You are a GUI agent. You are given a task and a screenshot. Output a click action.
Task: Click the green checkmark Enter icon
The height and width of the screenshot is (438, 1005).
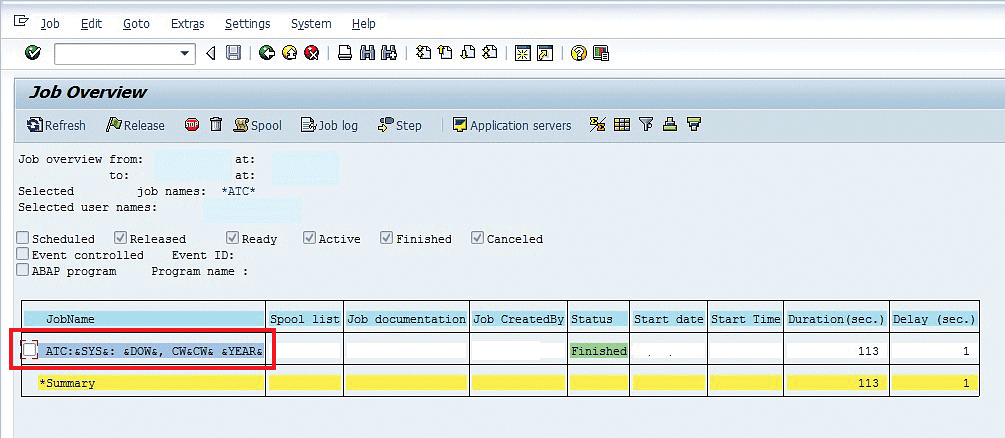tap(33, 53)
